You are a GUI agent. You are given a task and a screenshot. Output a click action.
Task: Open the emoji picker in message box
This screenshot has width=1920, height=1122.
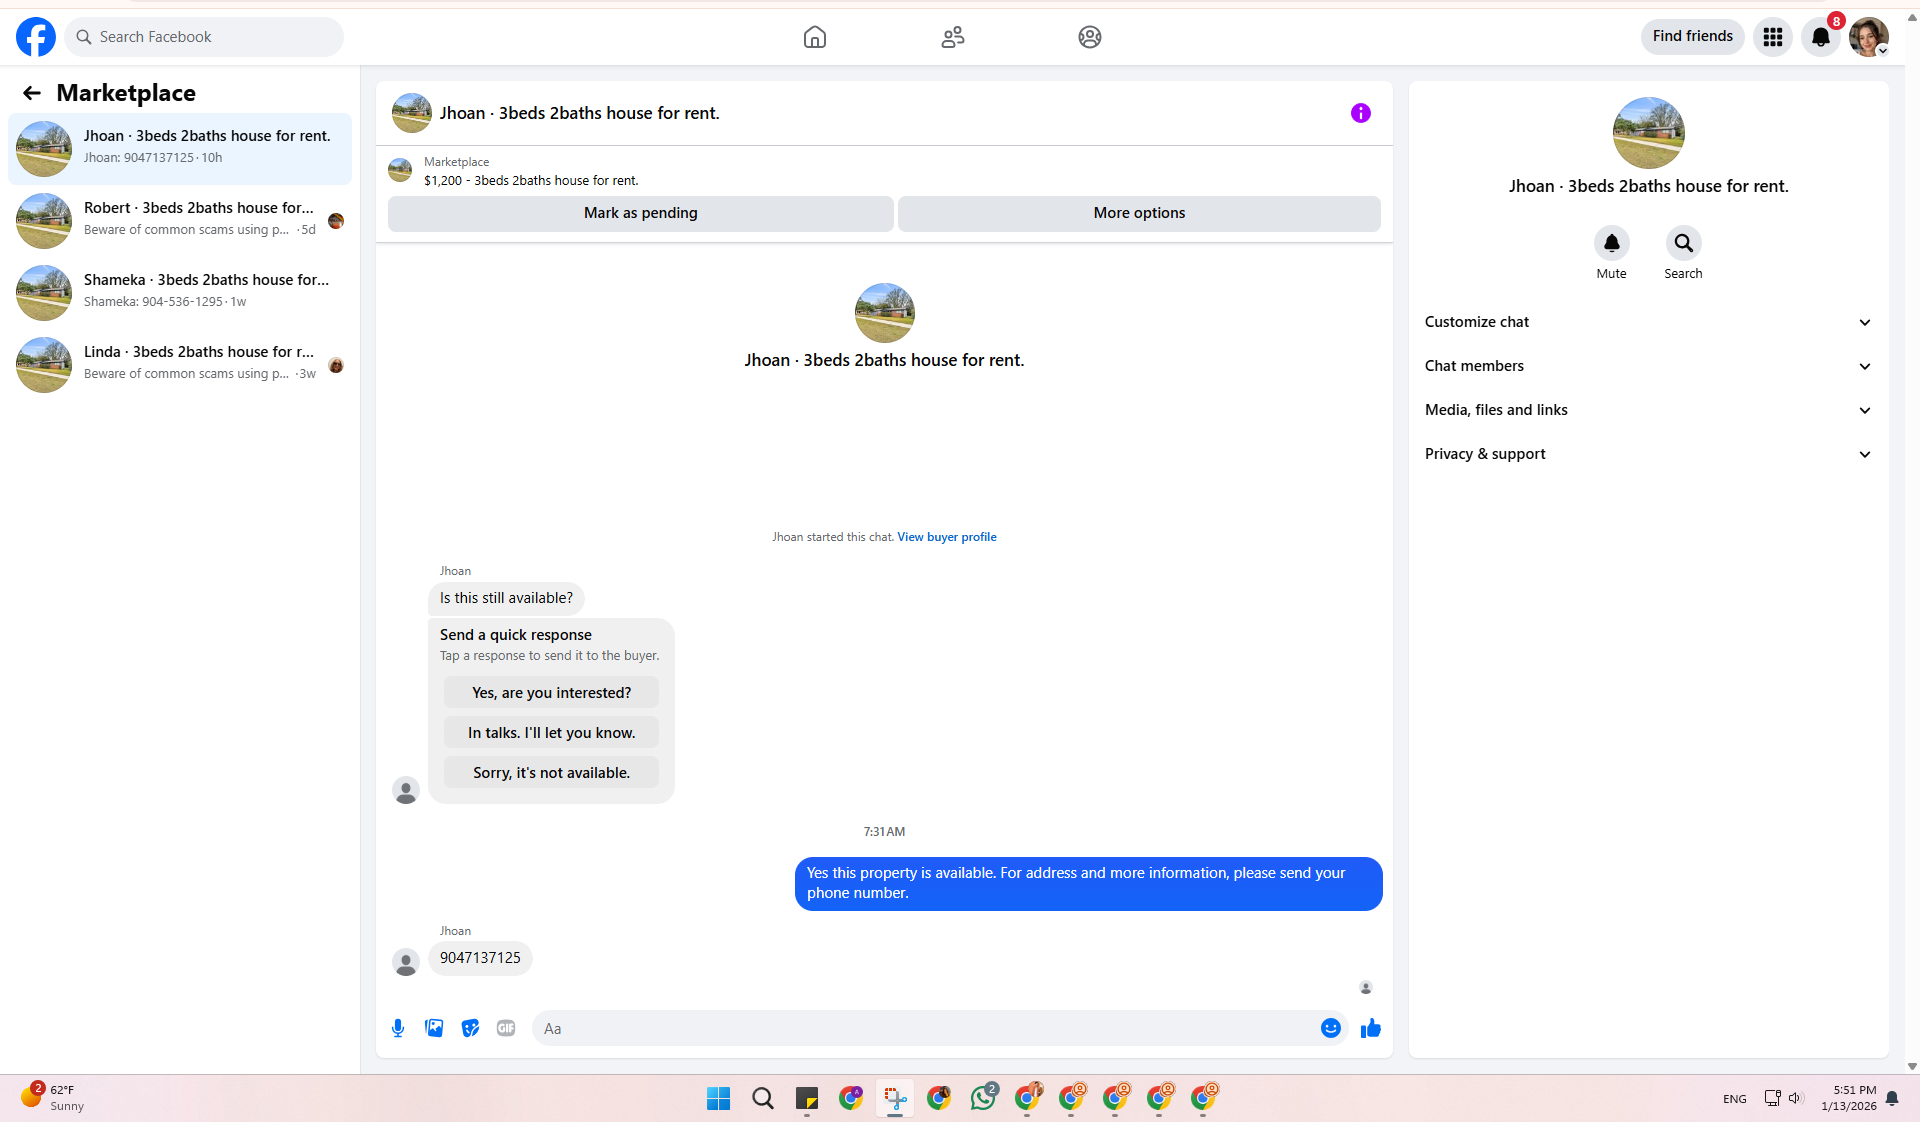click(x=1330, y=1028)
